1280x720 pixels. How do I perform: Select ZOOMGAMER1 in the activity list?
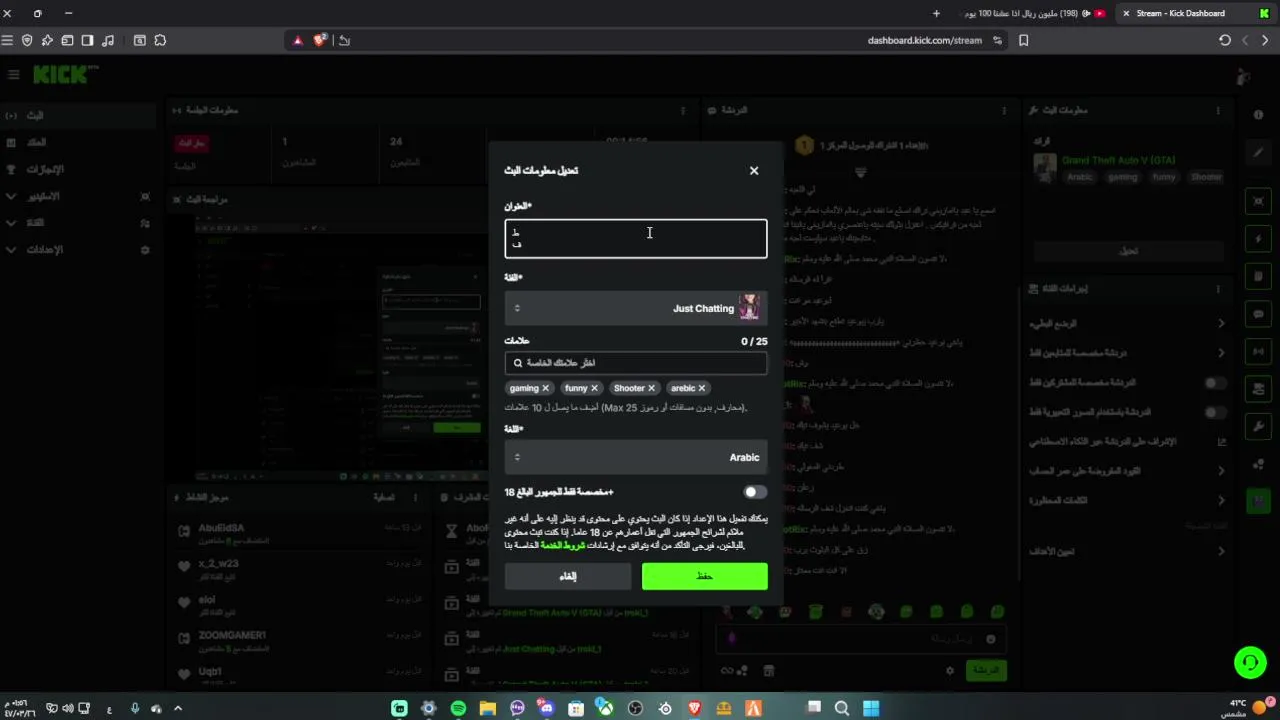tap(232, 635)
